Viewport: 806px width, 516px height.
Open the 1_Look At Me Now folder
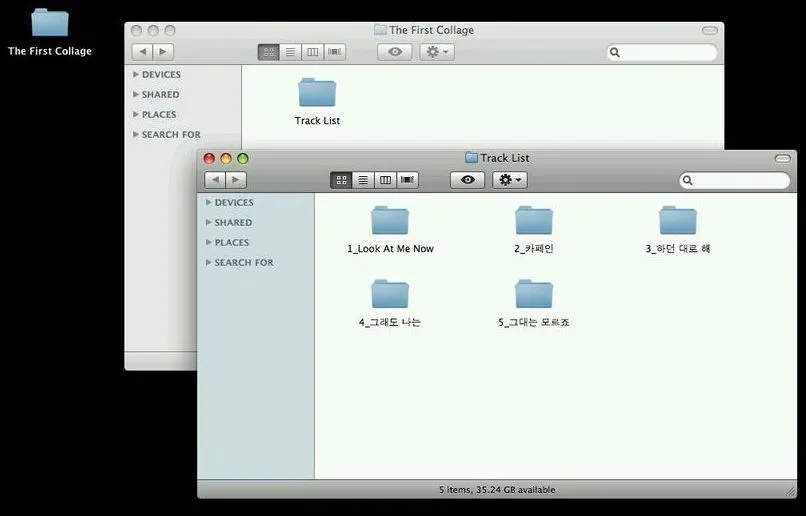390,221
